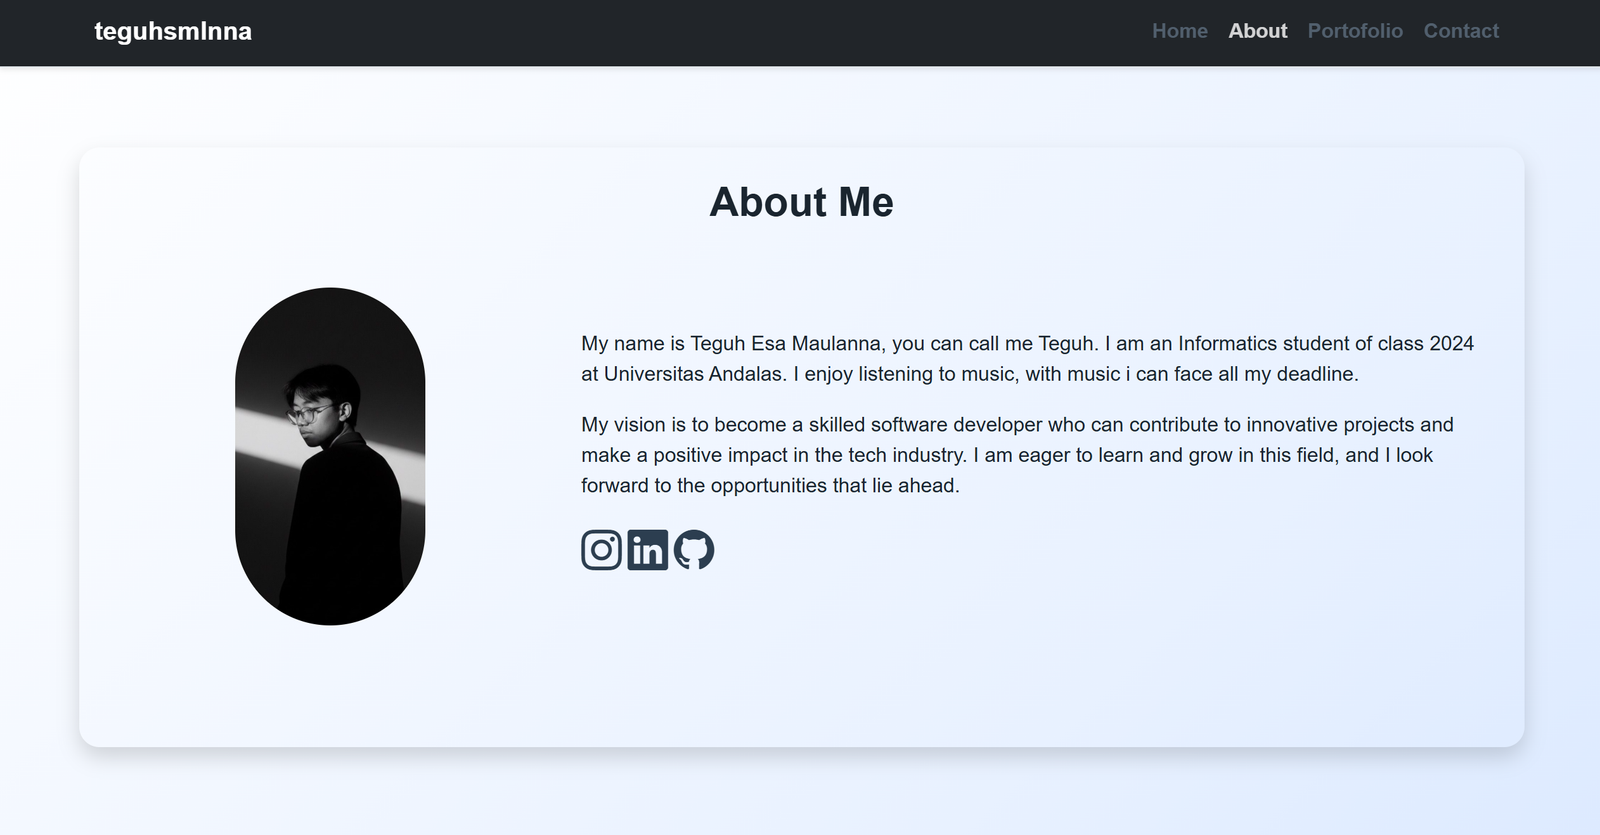Open the LinkedIn profile icon
Viewport: 1600px width, 835px height.
(x=647, y=550)
